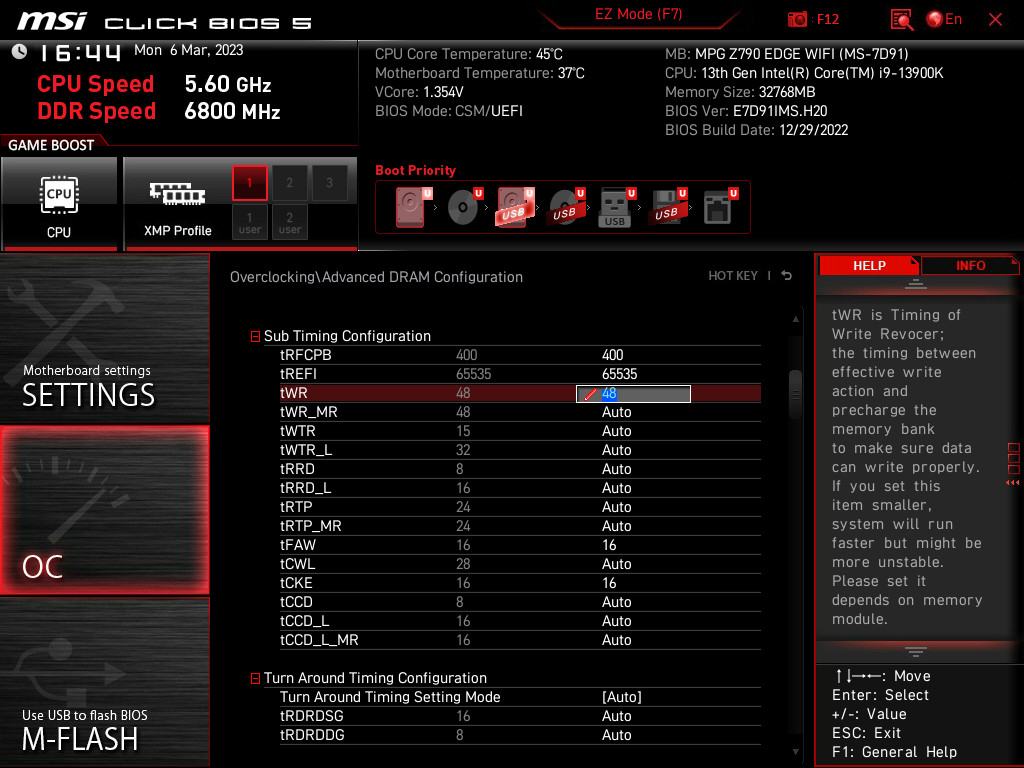The image size is (1024, 768).
Task: Expand the side panel via red arrows handle
Action: (x=1013, y=465)
